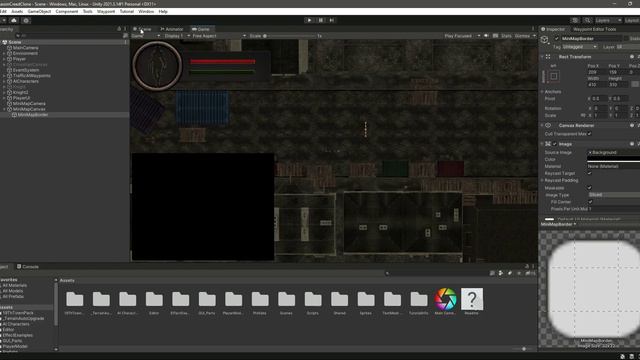
Task: Select MiniMapCamera in the Hierarchy
Action: (x=29, y=104)
